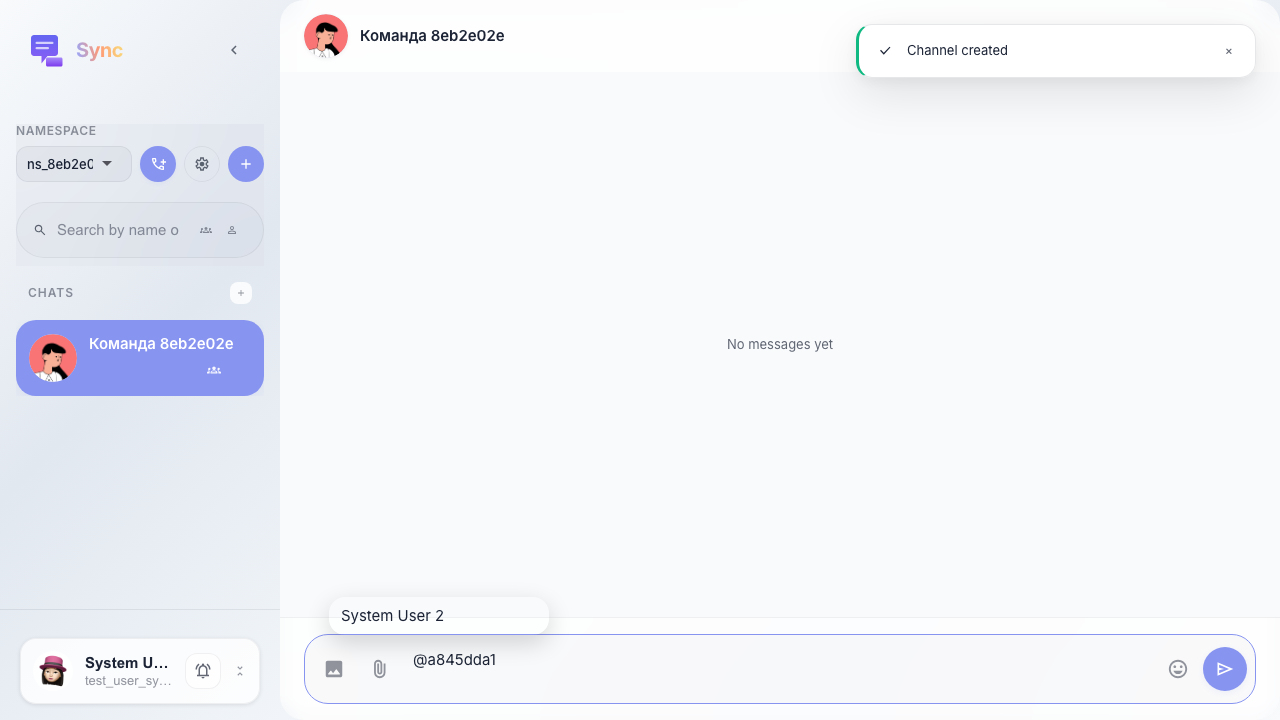Click the Команда 8eb2e02e header title
Viewport: 1280px width, 720px height.
point(432,36)
